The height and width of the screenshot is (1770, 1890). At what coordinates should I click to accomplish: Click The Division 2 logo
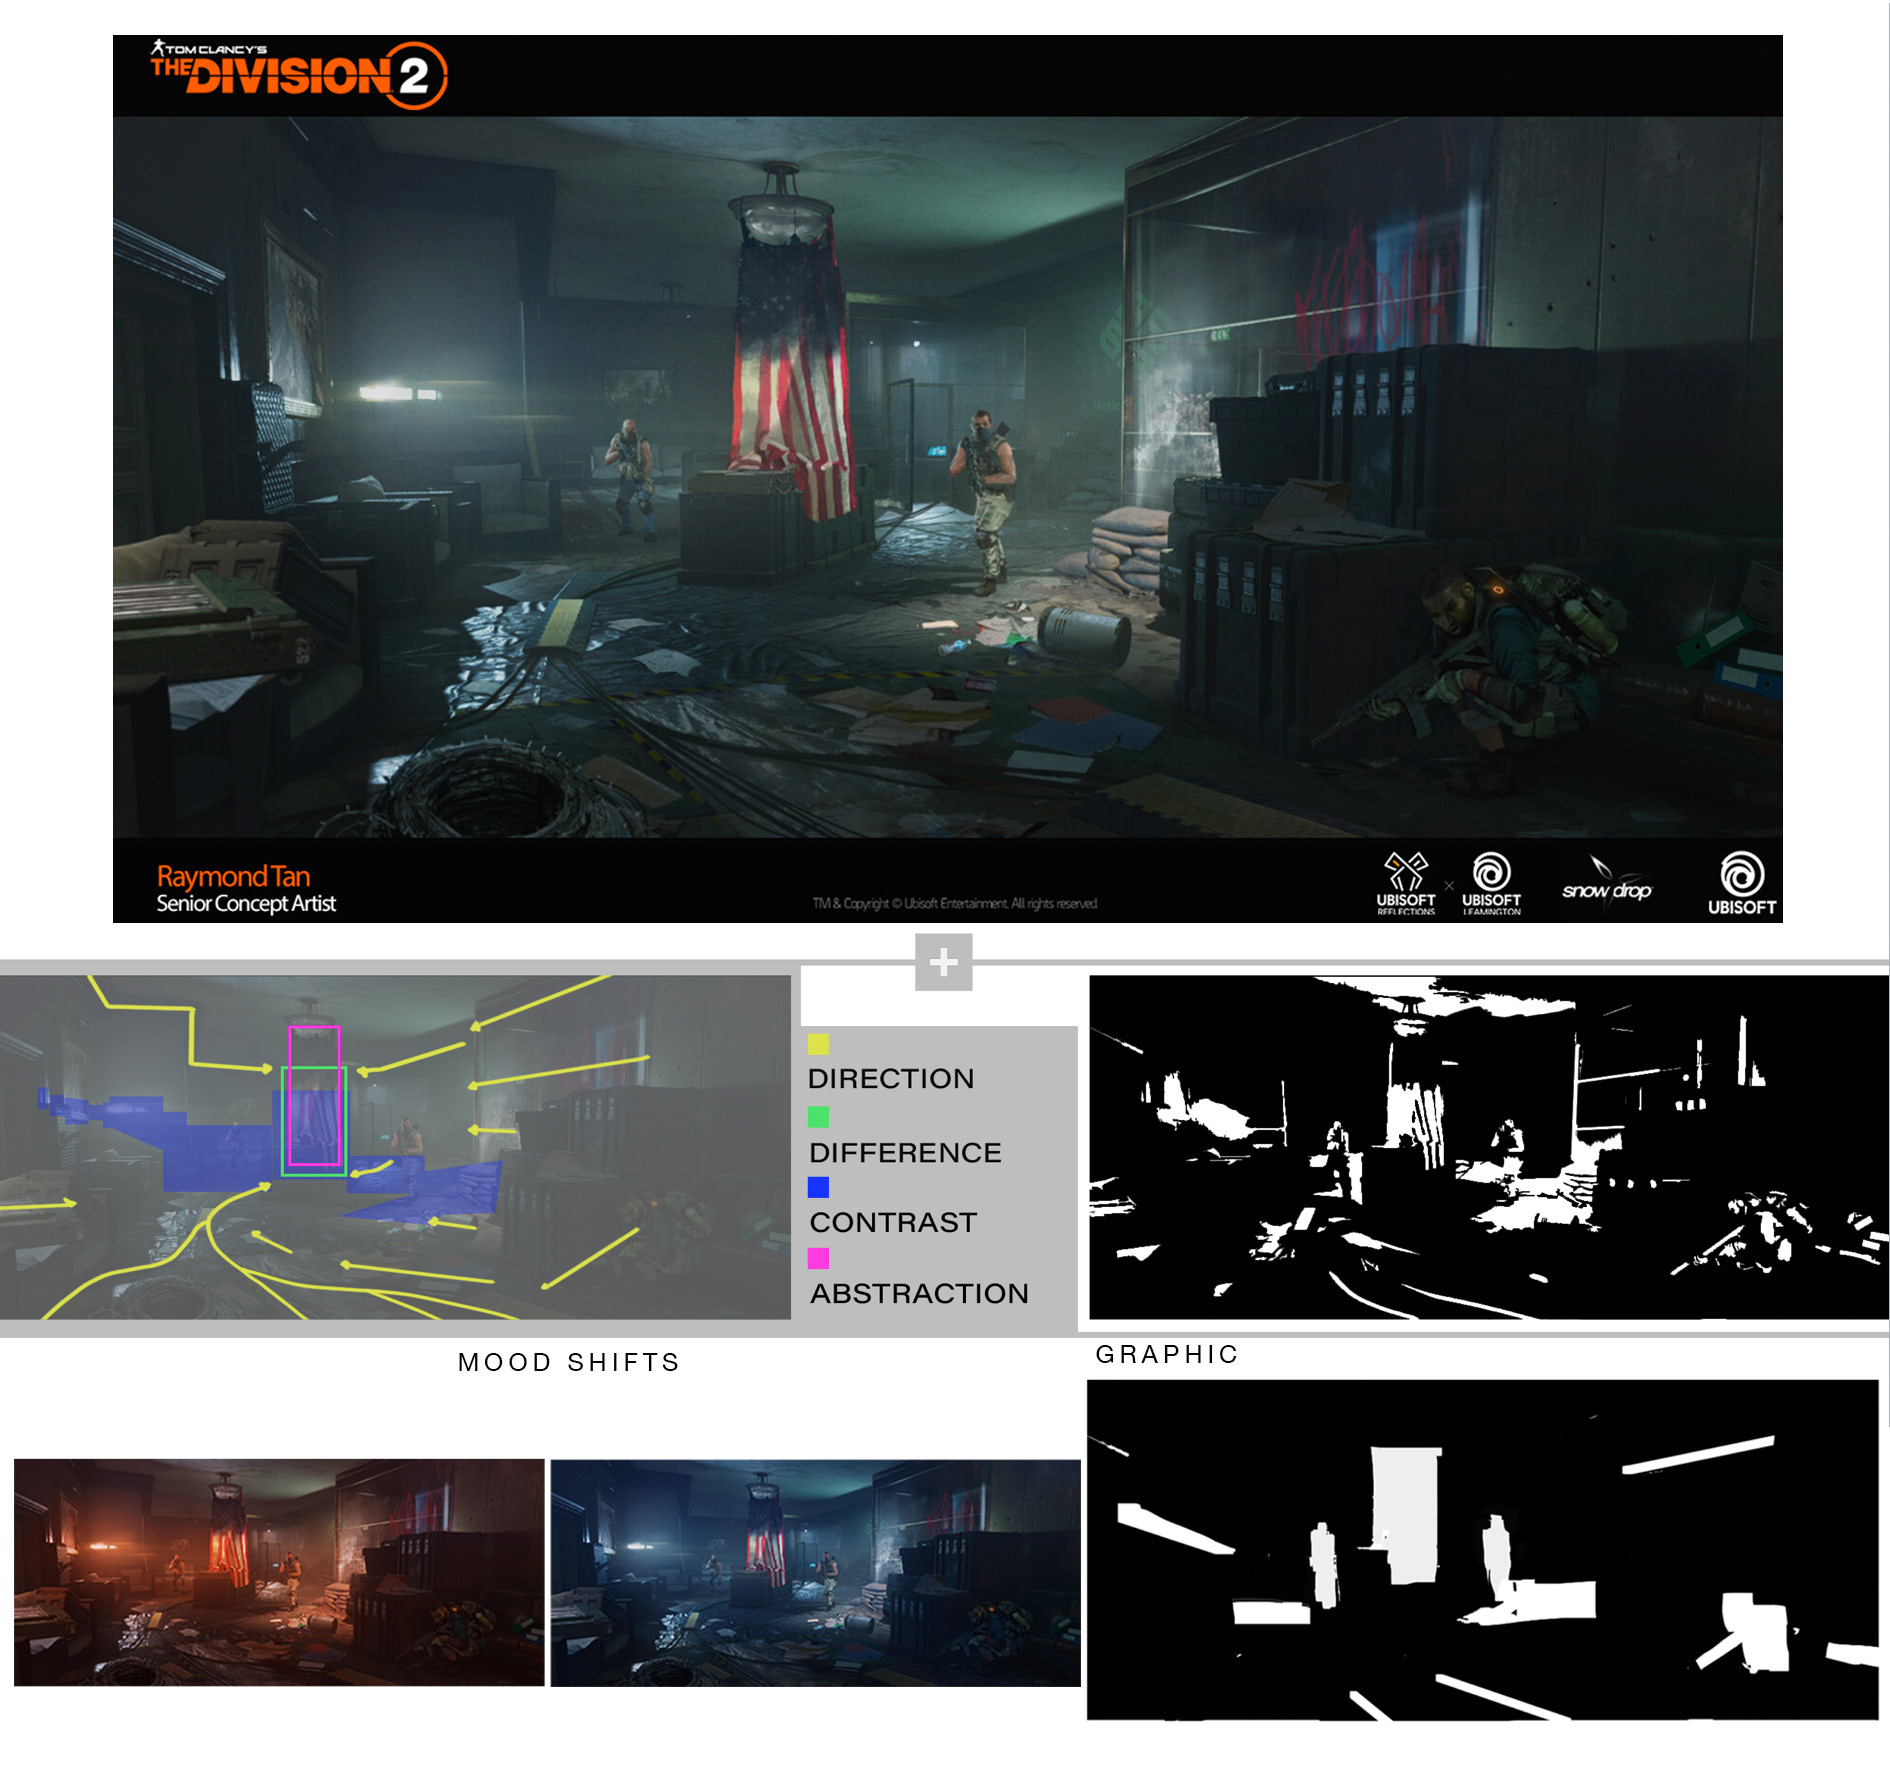click(x=298, y=74)
